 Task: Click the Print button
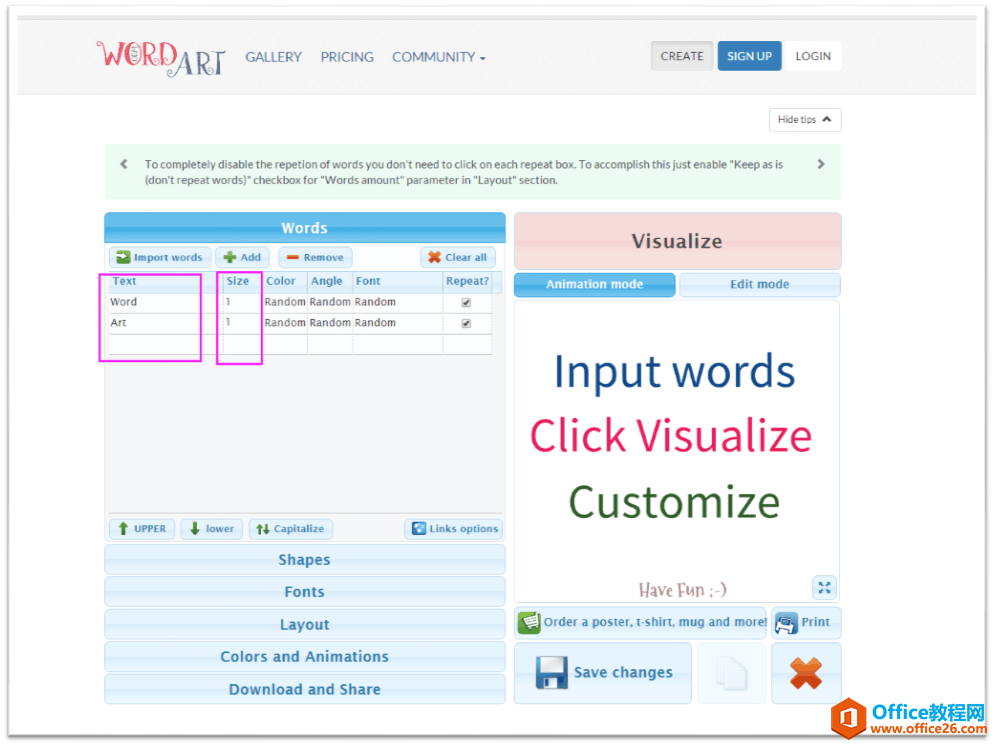(x=805, y=622)
